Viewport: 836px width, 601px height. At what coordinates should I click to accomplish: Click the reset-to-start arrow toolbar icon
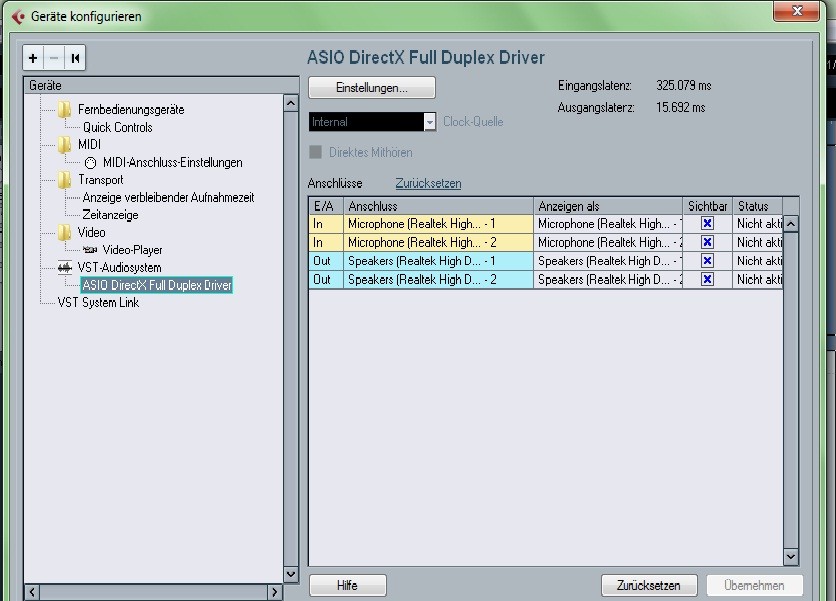tap(75, 58)
